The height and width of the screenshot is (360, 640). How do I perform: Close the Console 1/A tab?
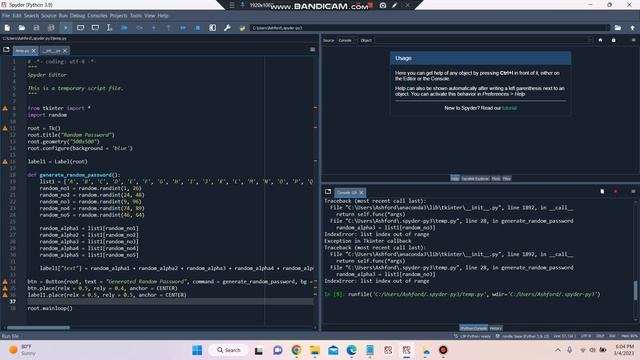click(361, 192)
